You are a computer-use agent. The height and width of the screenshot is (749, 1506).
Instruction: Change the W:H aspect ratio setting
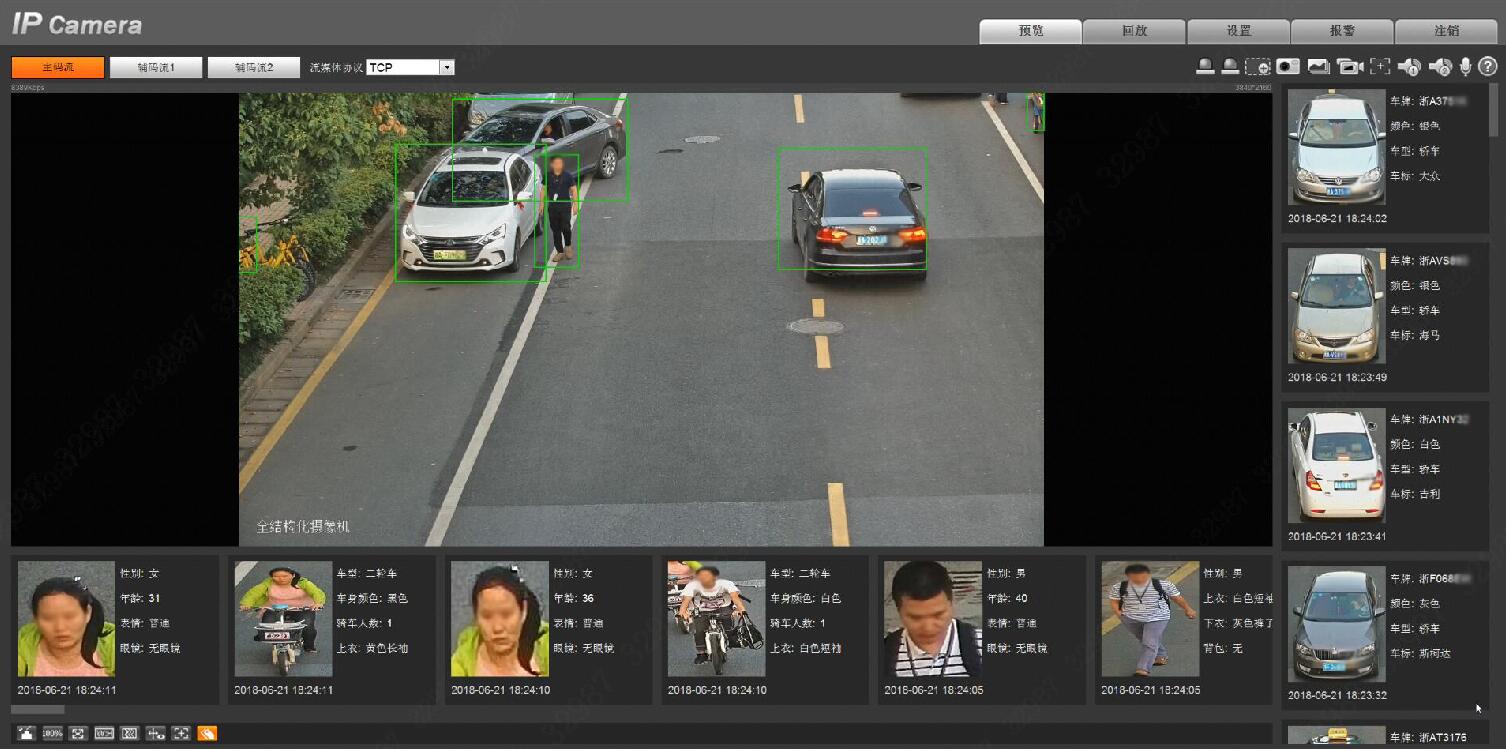tap(104, 734)
